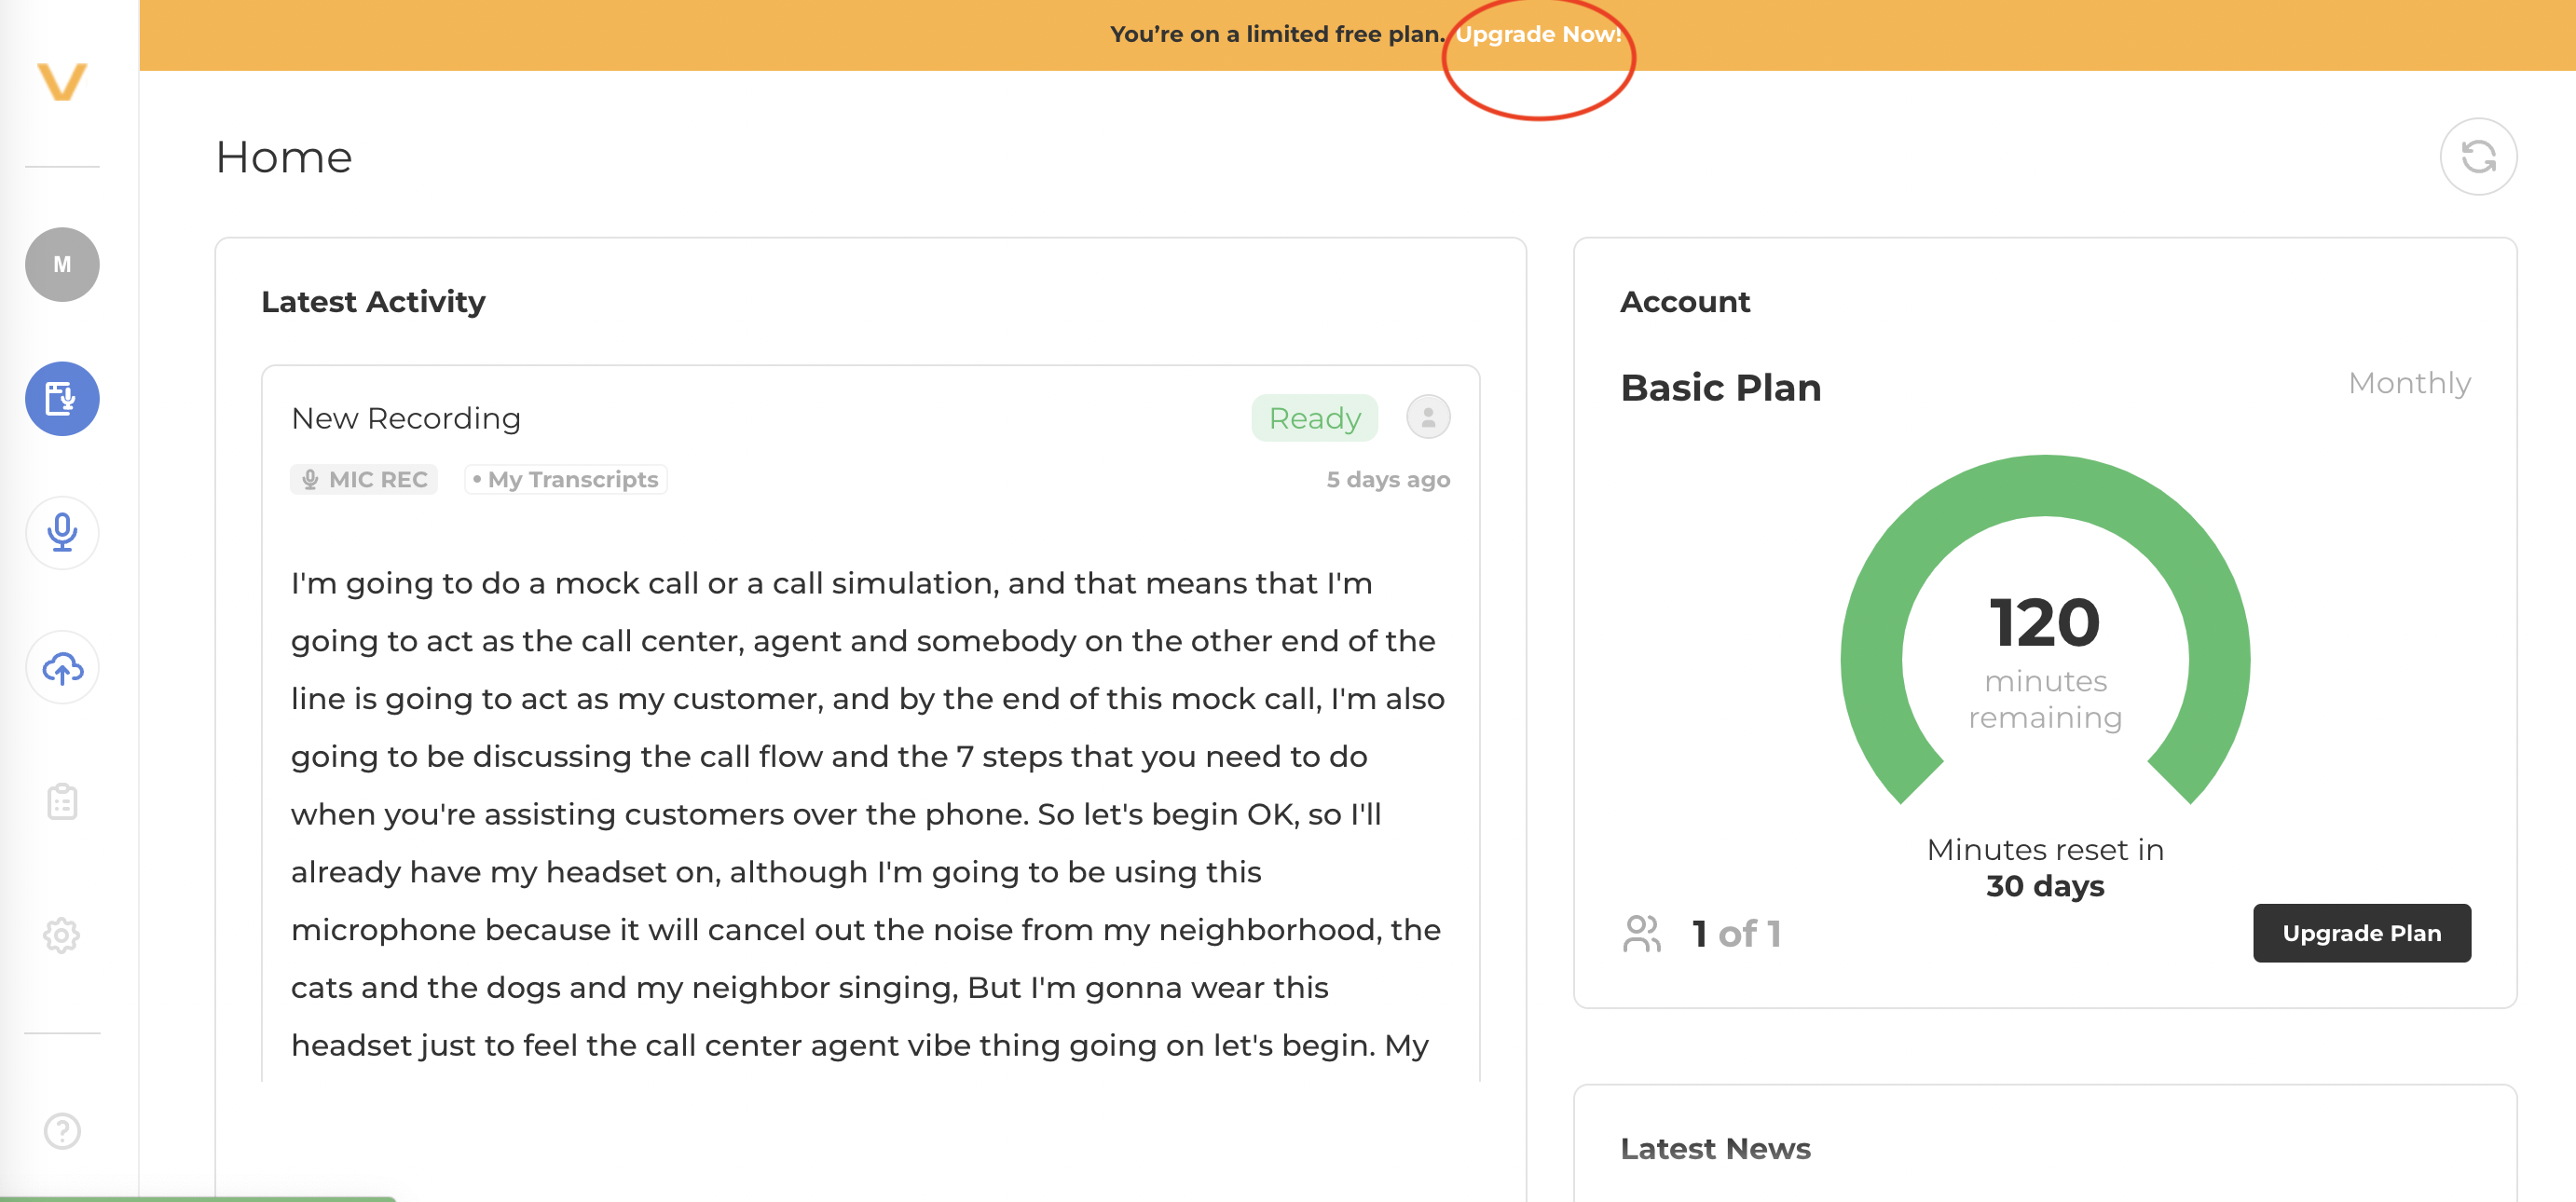Click the Upgrade Now! banner link

(x=1537, y=35)
